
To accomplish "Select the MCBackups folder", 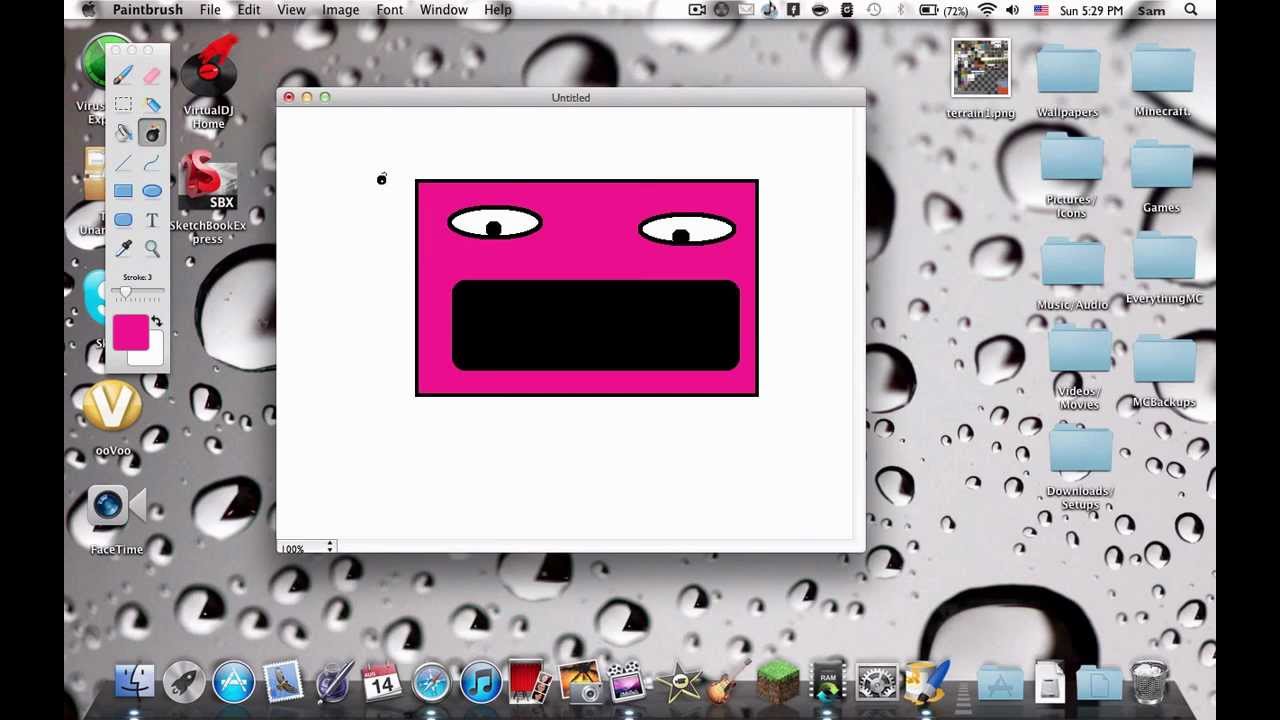I will tap(1164, 370).
